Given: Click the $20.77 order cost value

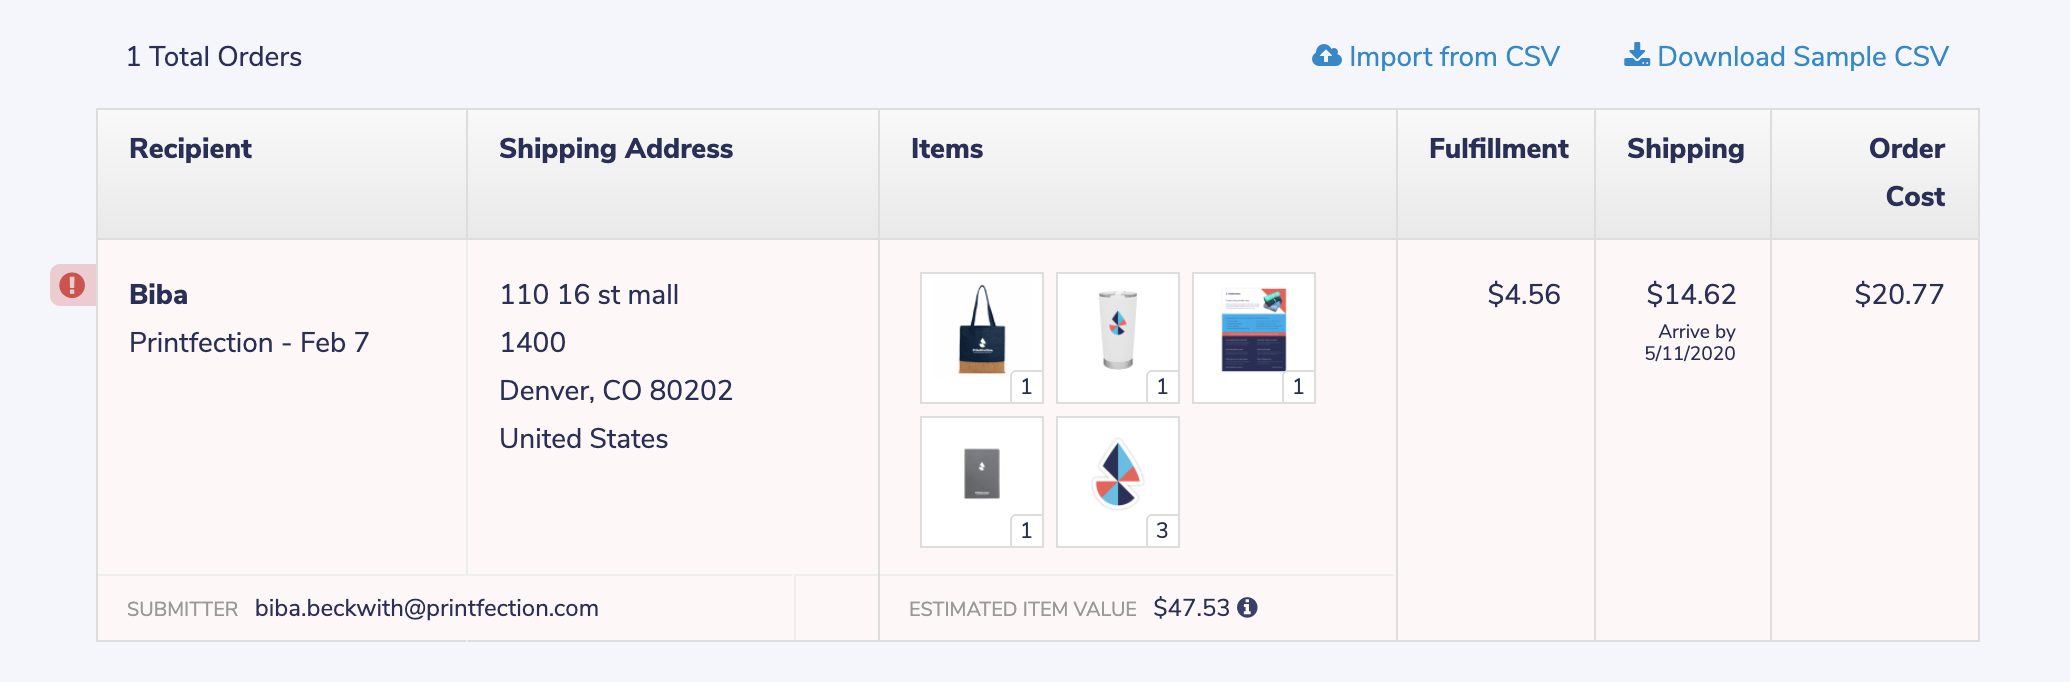Looking at the screenshot, I should (x=1898, y=294).
